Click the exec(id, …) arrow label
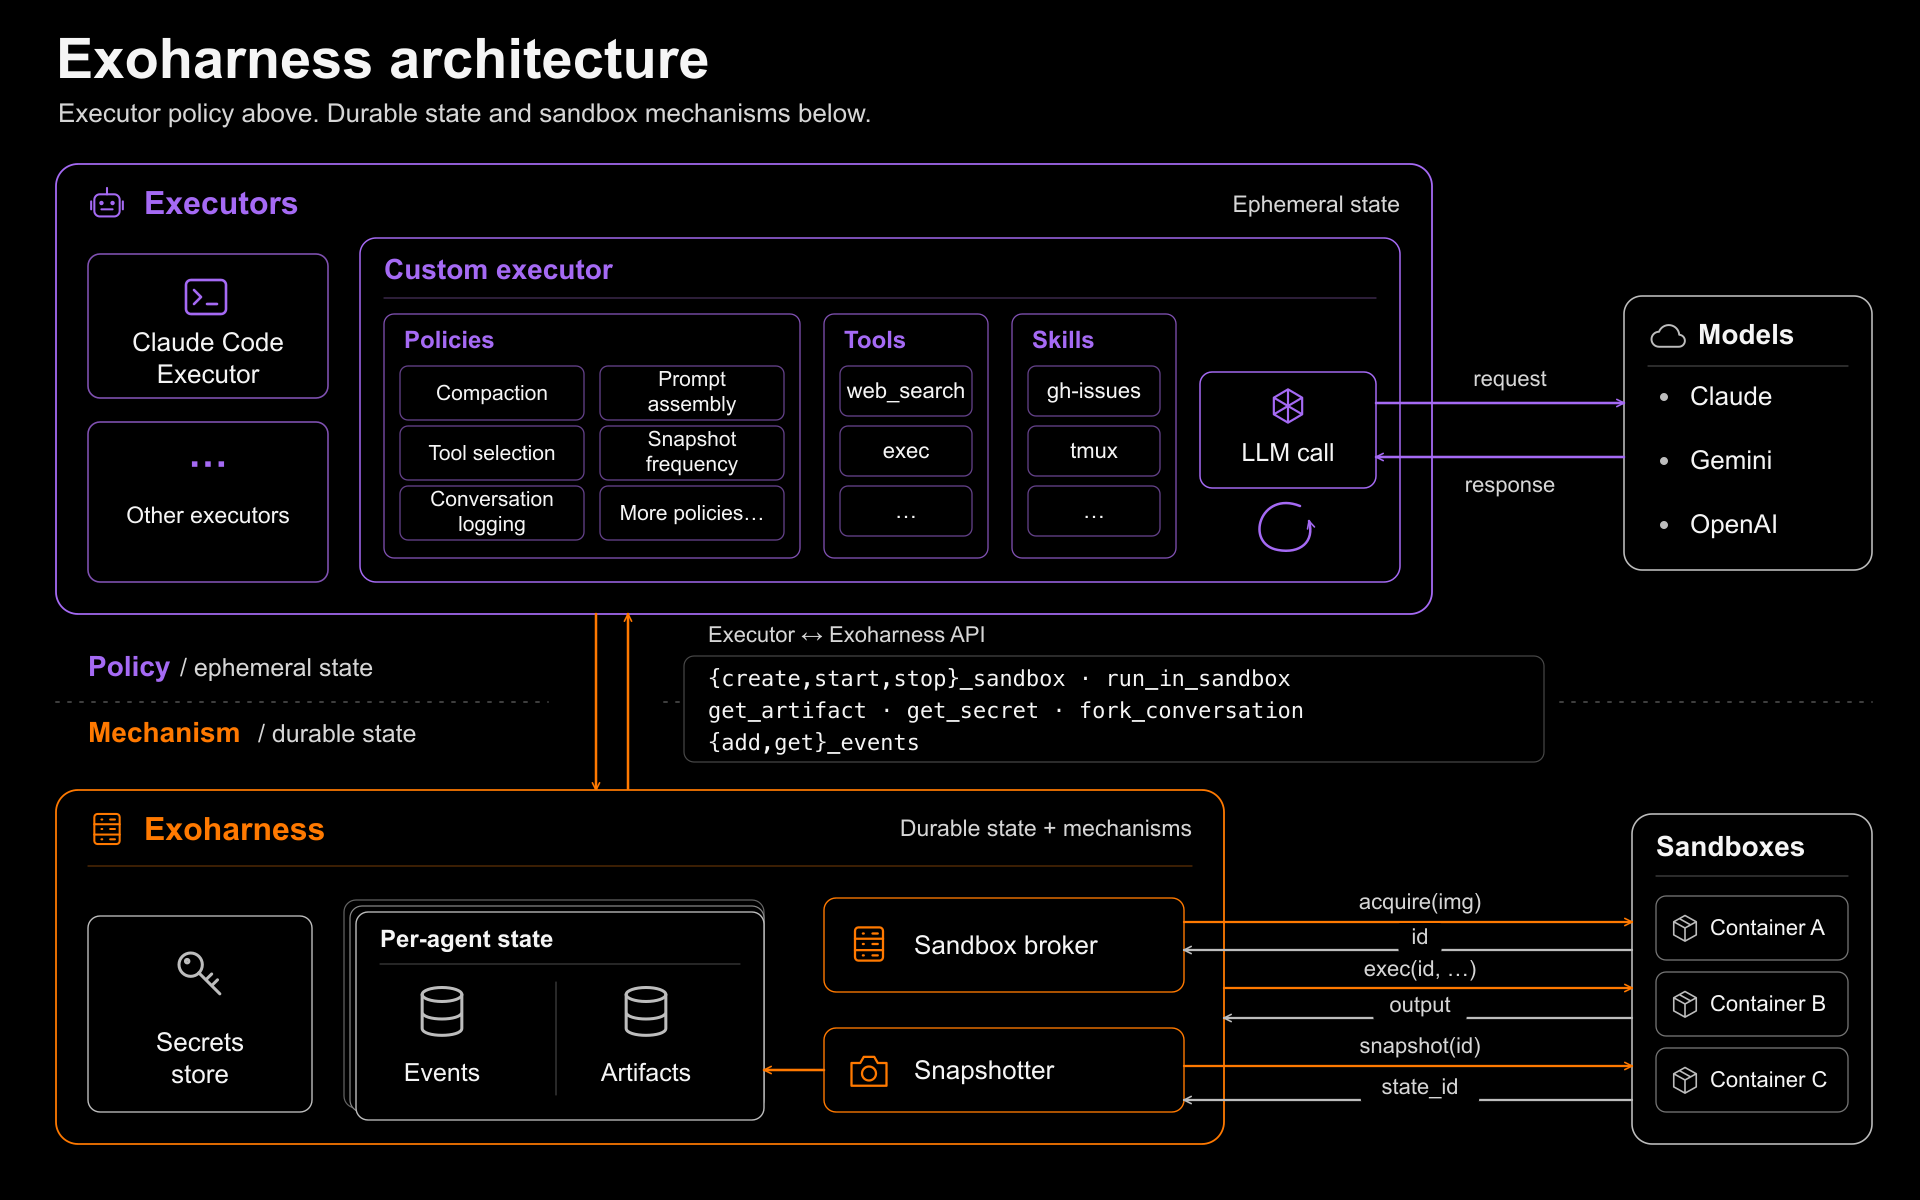The height and width of the screenshot is (1200, 1920). coord(1420,969)
